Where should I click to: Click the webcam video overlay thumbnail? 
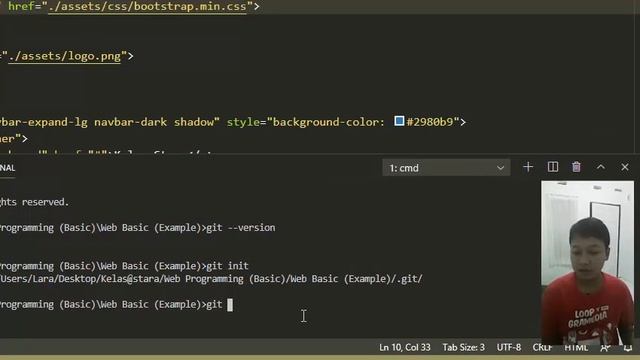click(x=587, y=263)
